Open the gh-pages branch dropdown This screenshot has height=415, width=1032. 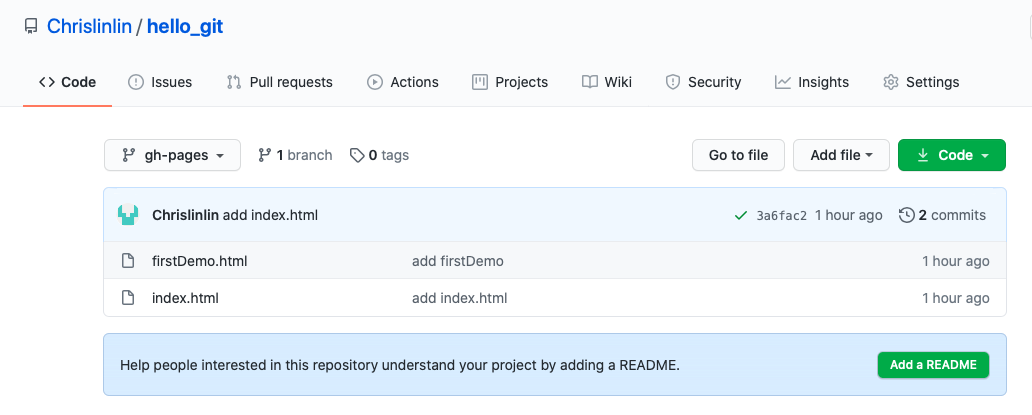(x=172, y=155)
